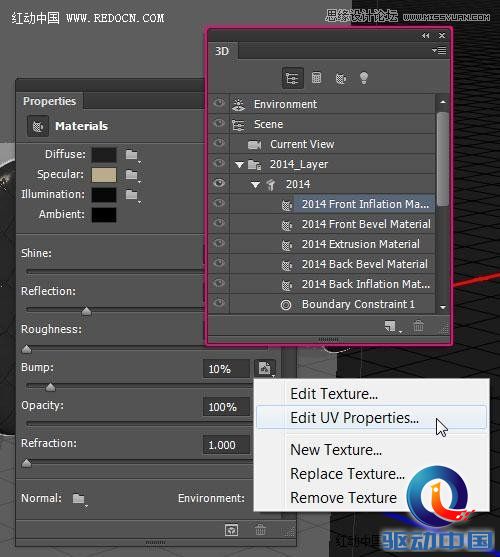Click the 2014_Layer folder icon
The width and height of the screenshot is (500, 557).
(x=254, y=164)
